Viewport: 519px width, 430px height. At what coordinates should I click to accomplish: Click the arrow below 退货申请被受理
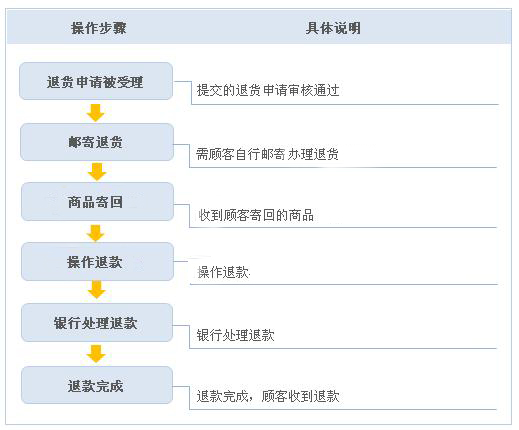coord(96,113)
